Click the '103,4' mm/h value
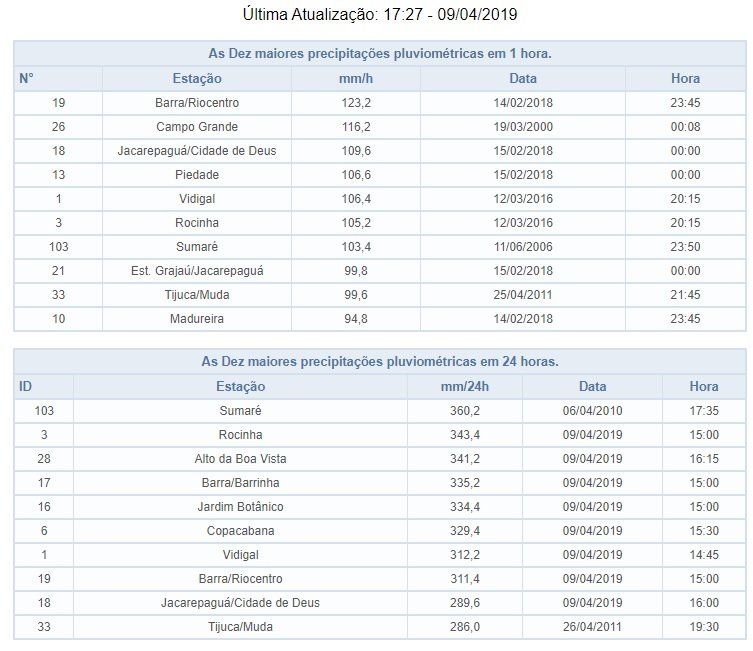The height and width of the screenshot is (651, 753). (x=356, y=247)
